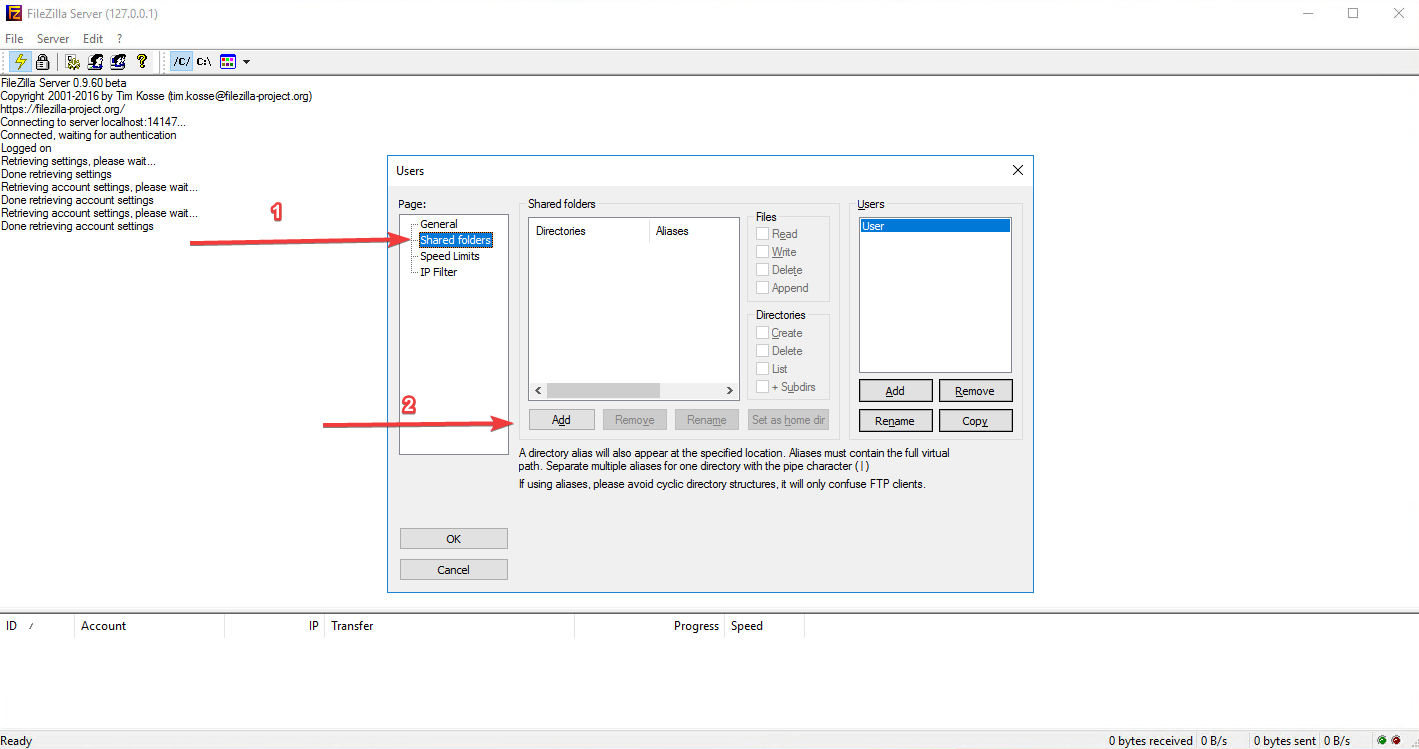Click the green status LED in status bar
The height and width of the screenshot is (749, 1419).
[x=1381, y=741]
